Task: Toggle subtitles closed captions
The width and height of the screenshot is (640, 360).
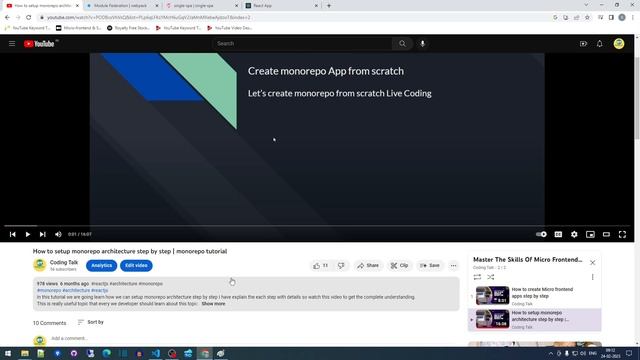Action: pyautogui.click(x=558, y=234)
